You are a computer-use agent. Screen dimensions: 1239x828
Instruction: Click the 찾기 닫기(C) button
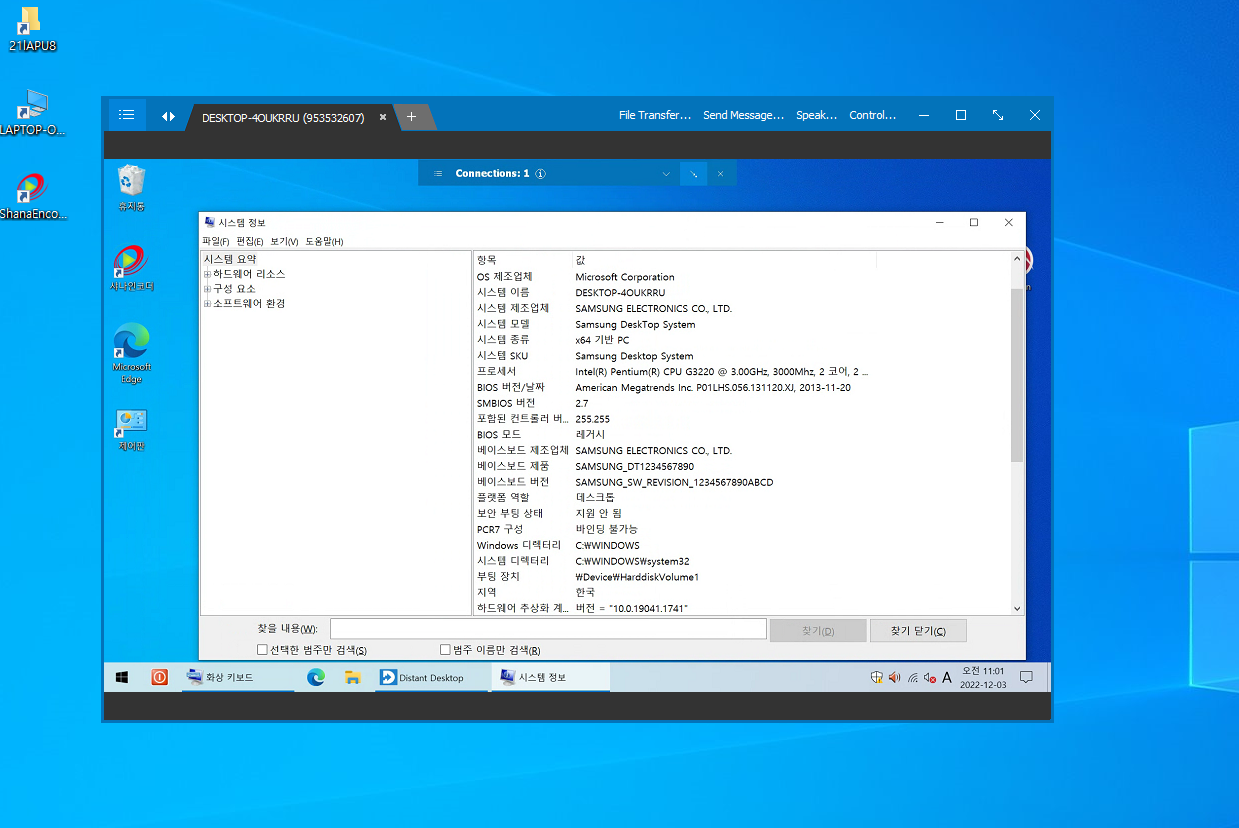(918, 631)
